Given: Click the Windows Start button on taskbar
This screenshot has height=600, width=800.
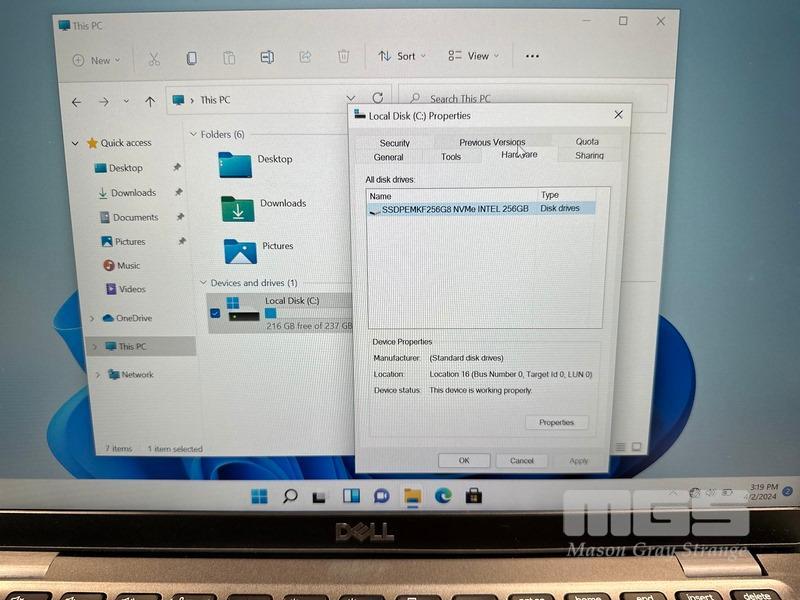Looking at the screenshot, I should pos(259,496).
